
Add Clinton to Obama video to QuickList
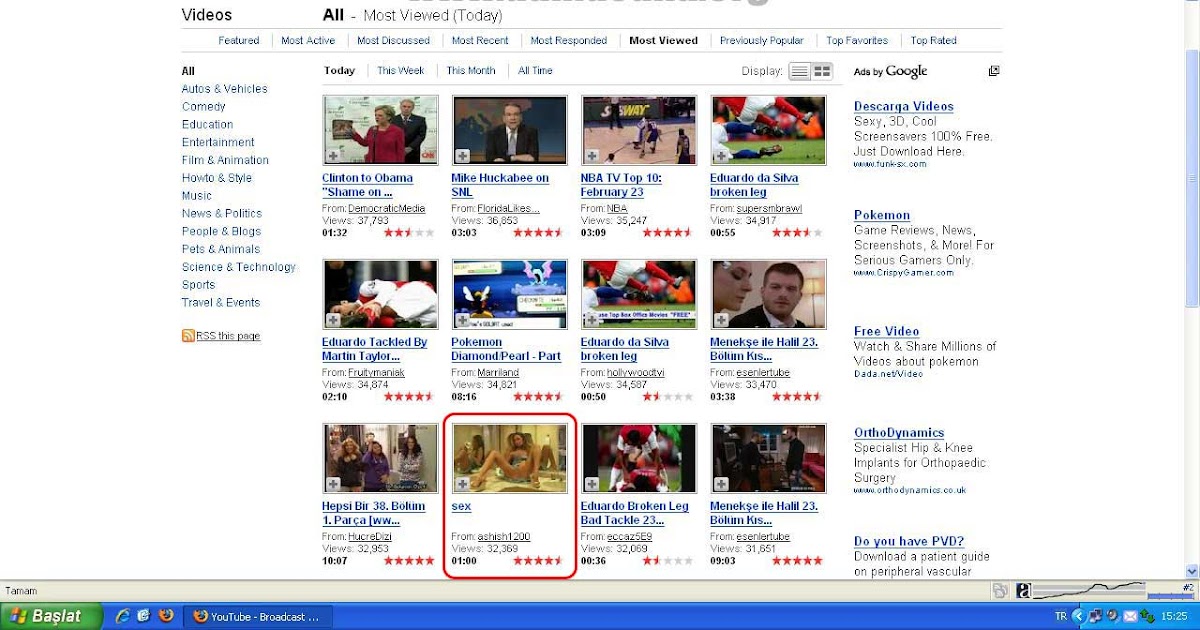[333, 155]
